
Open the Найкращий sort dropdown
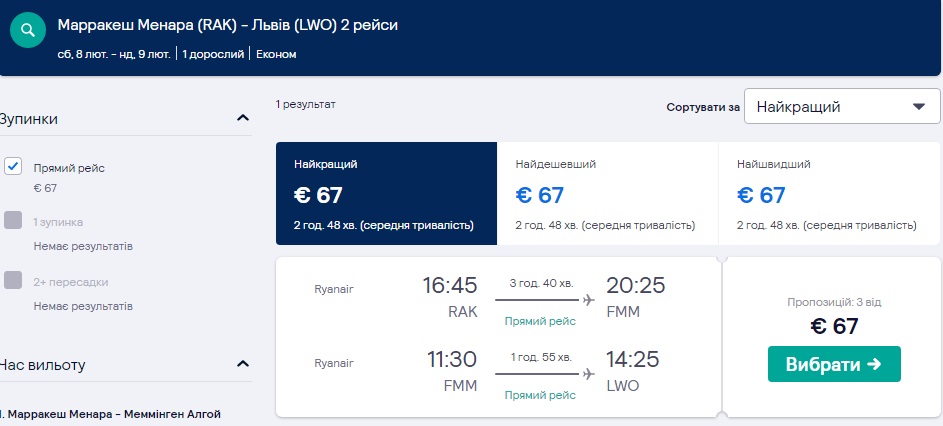[841, 107]
